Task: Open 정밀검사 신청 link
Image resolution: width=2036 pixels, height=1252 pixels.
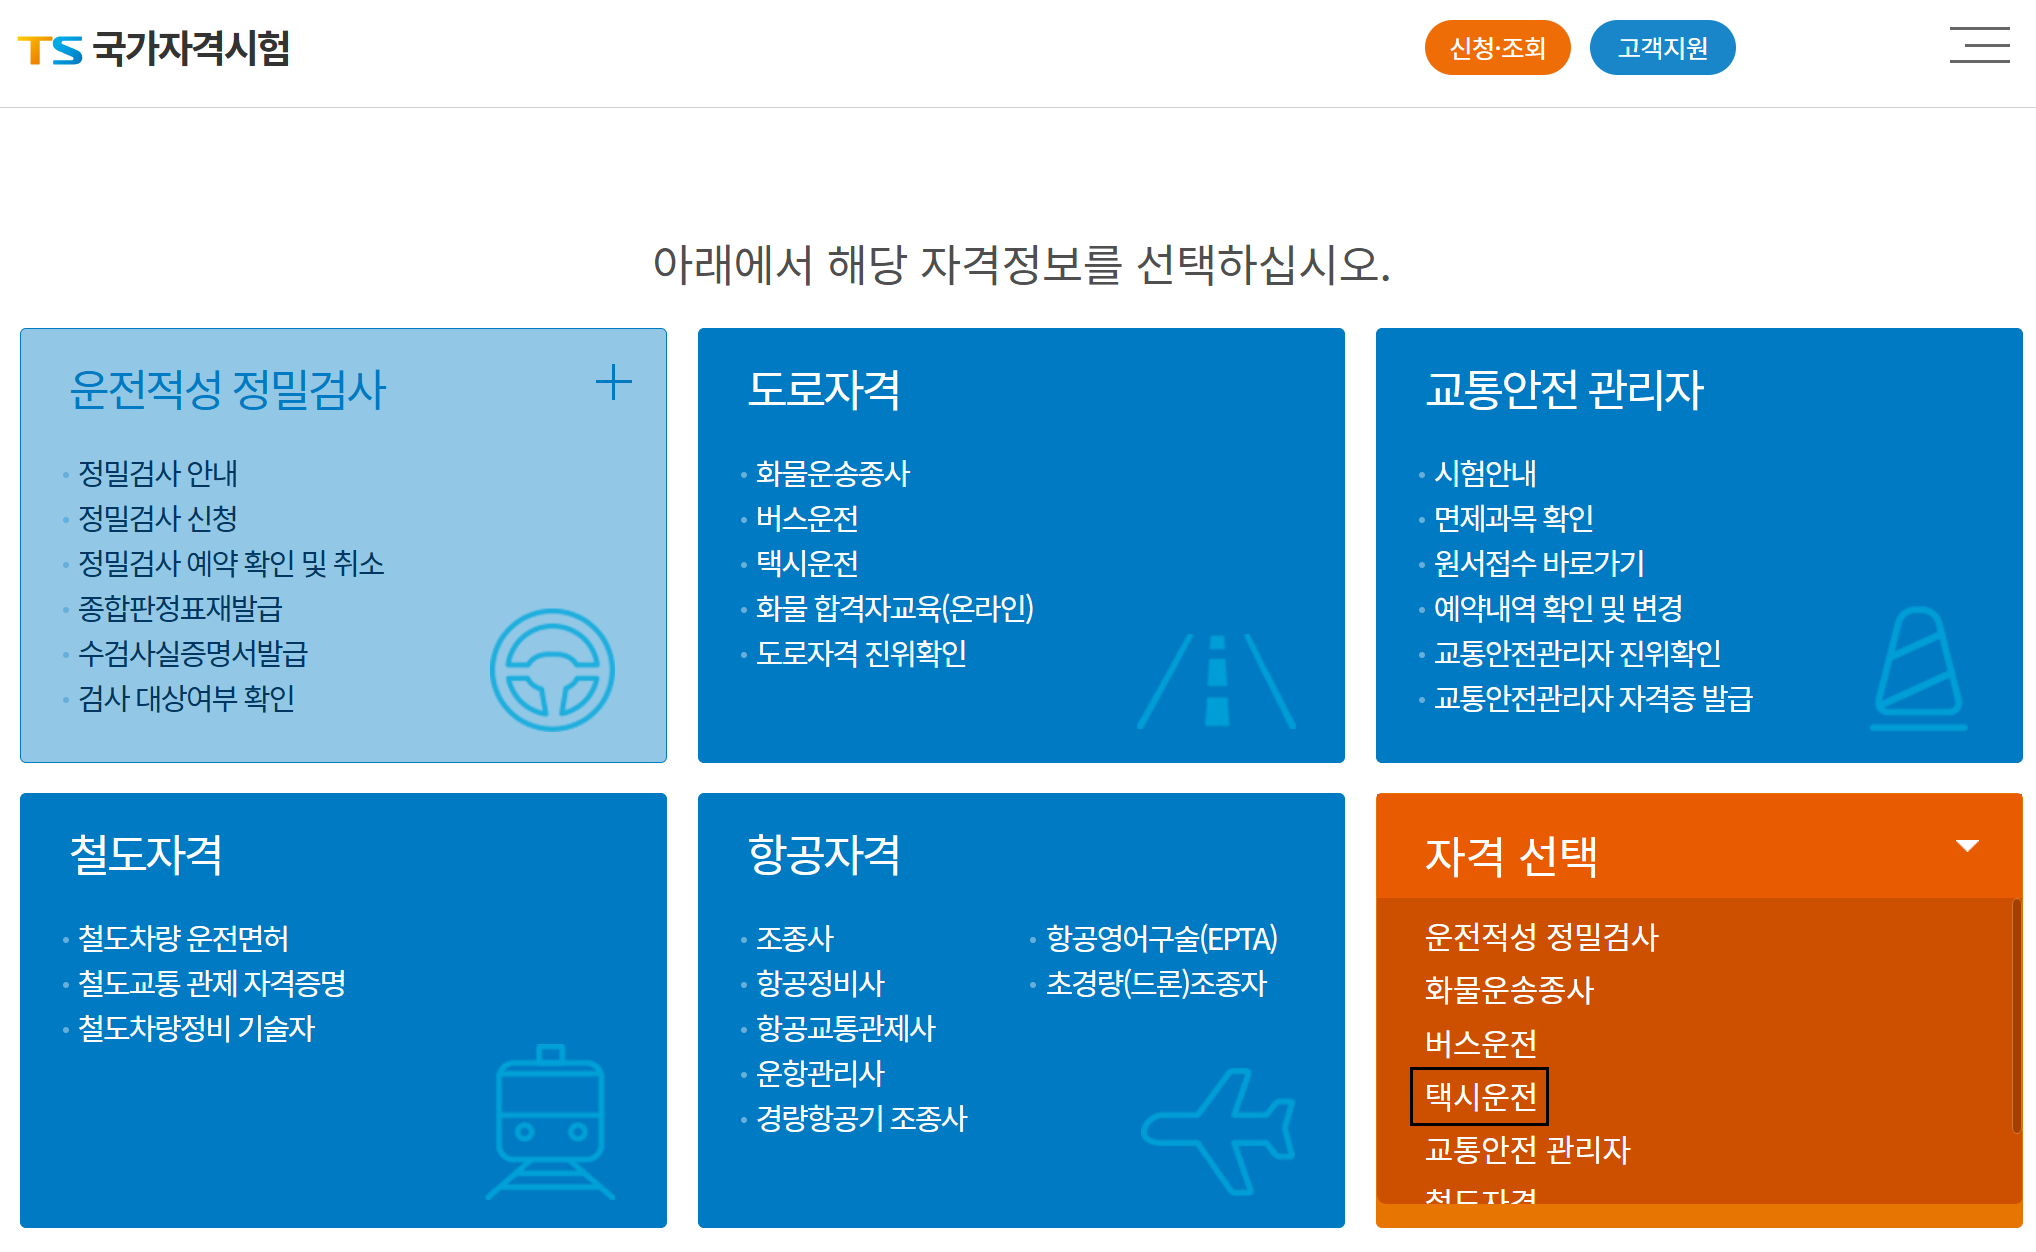Action: [158, 518]
